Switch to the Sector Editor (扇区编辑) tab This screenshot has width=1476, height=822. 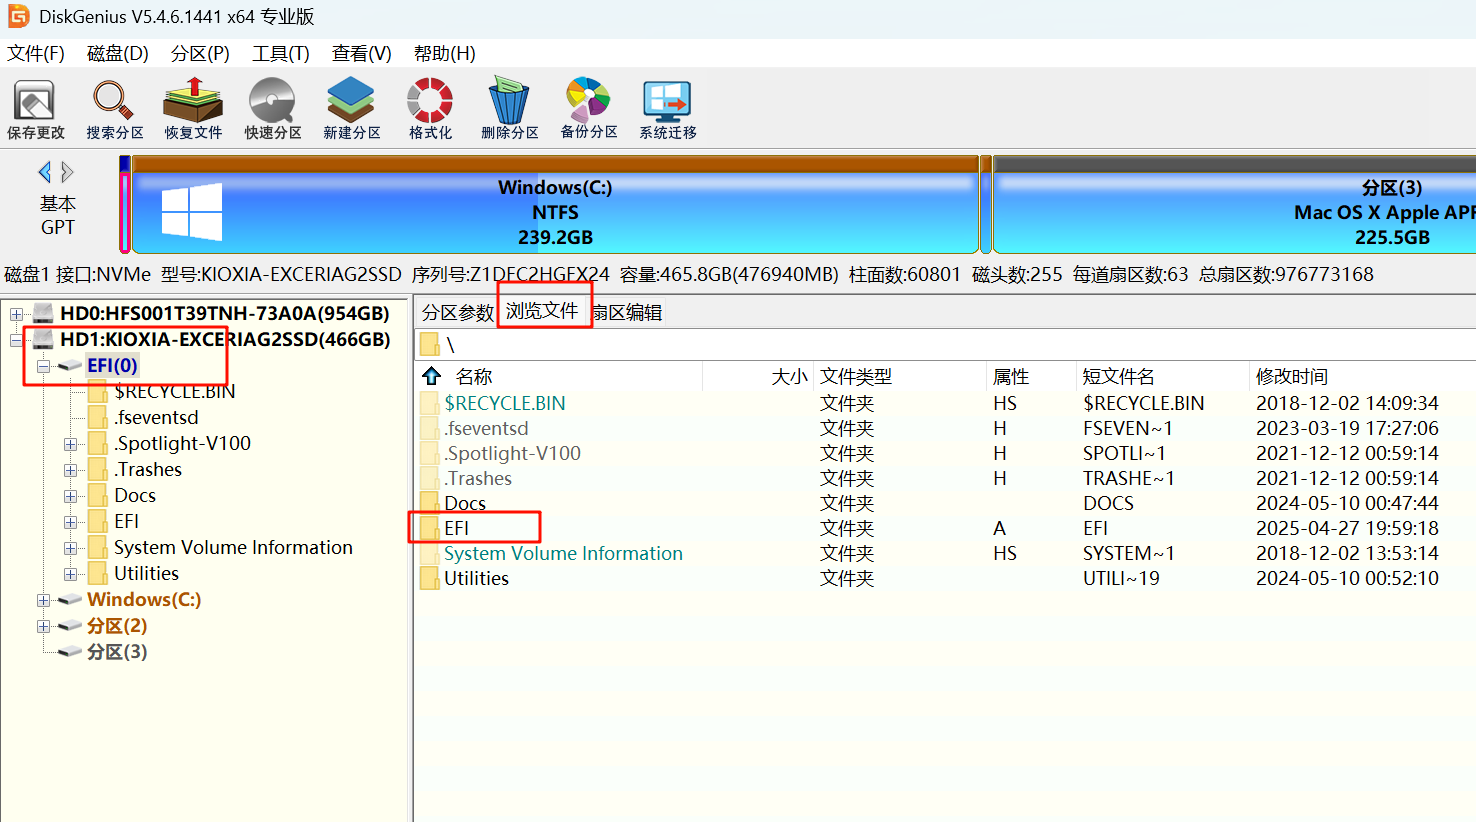[627, 312]
